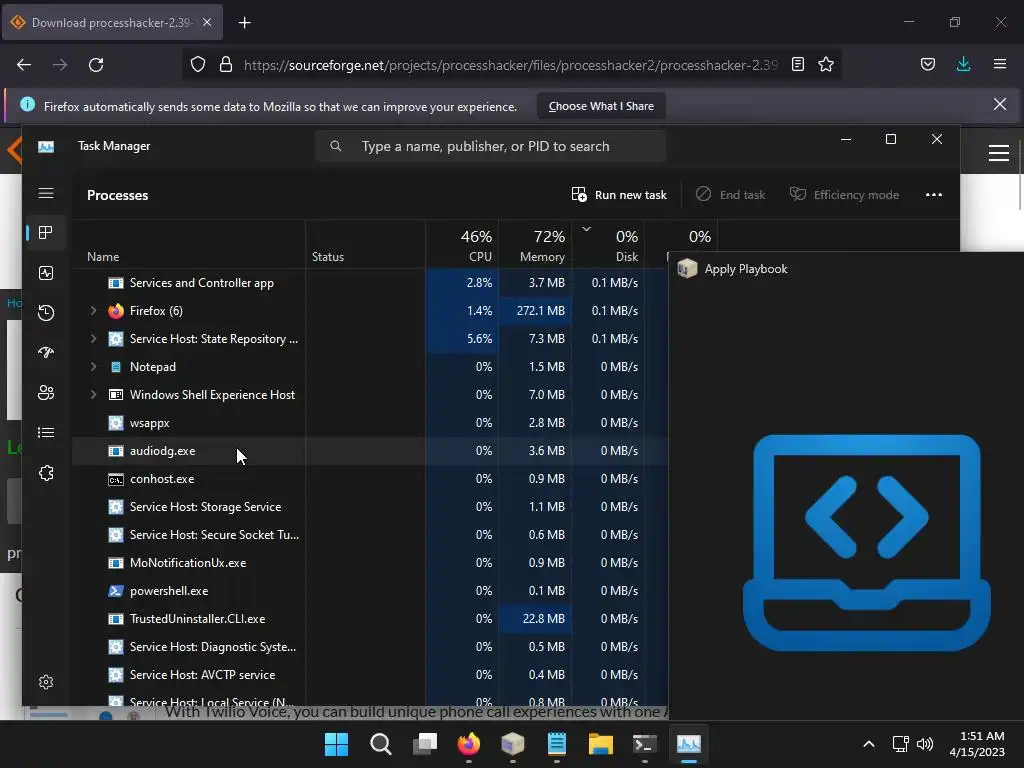The height and width of the screenshot is (768, 1024).
Task: Go back in Firefox
Action: [x=24, y=65]
